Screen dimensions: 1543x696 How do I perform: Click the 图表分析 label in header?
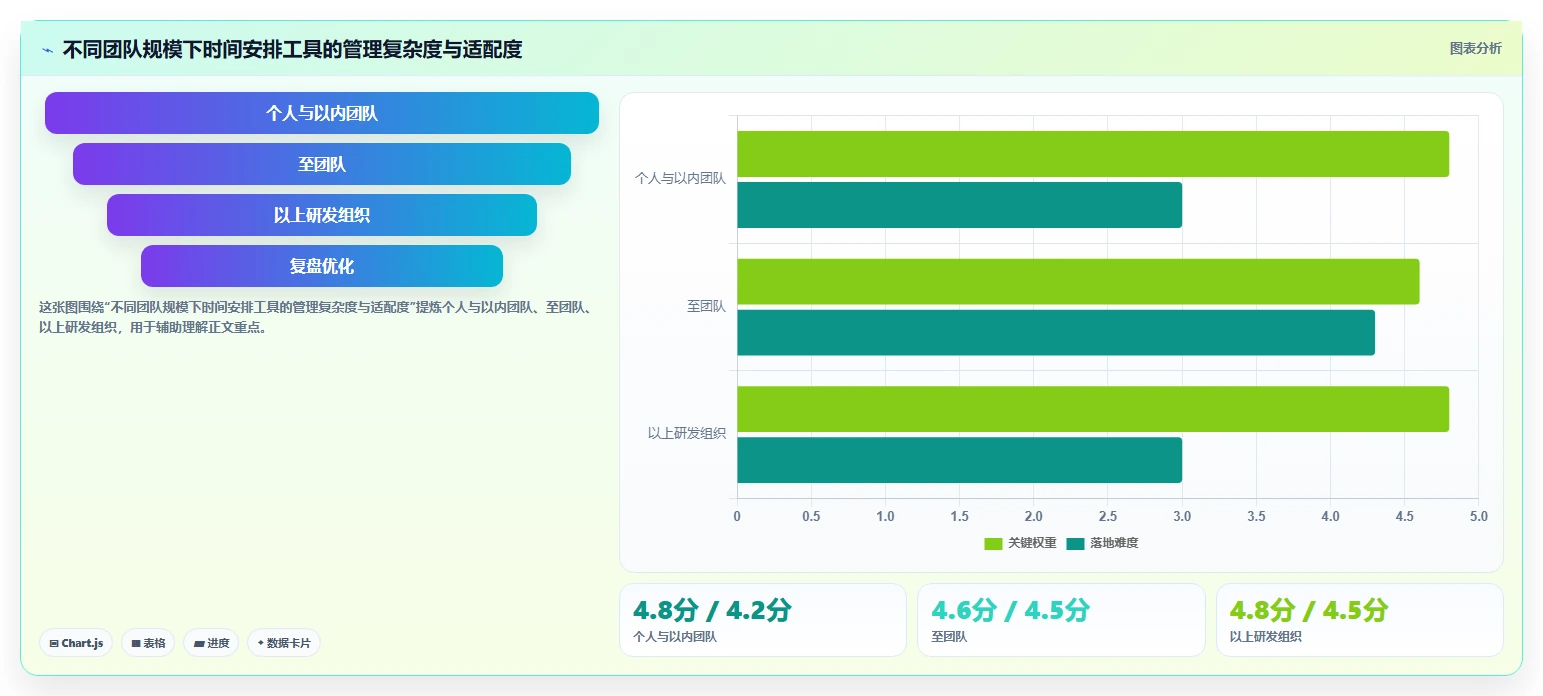tap(1475, 48)
